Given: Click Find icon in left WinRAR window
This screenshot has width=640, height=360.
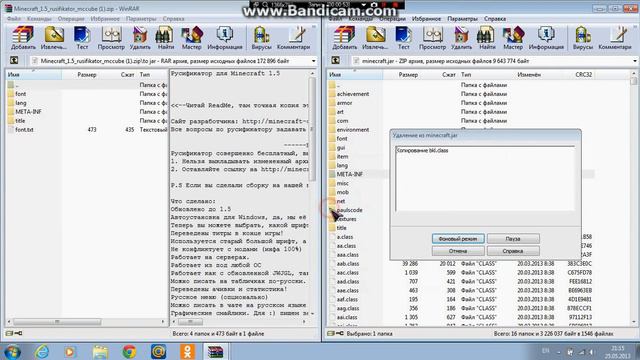Looking at the screenshot, I should click(165, 38).
